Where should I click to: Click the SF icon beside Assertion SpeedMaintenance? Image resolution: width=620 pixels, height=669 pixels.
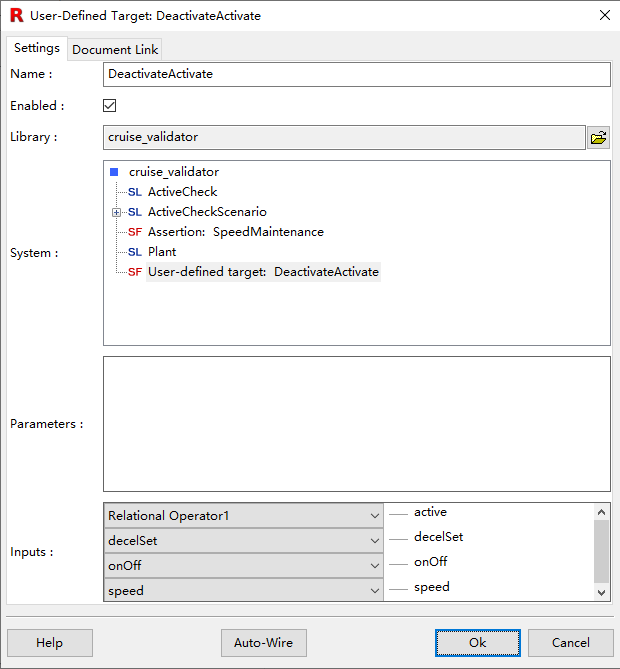tap(135, 232)
